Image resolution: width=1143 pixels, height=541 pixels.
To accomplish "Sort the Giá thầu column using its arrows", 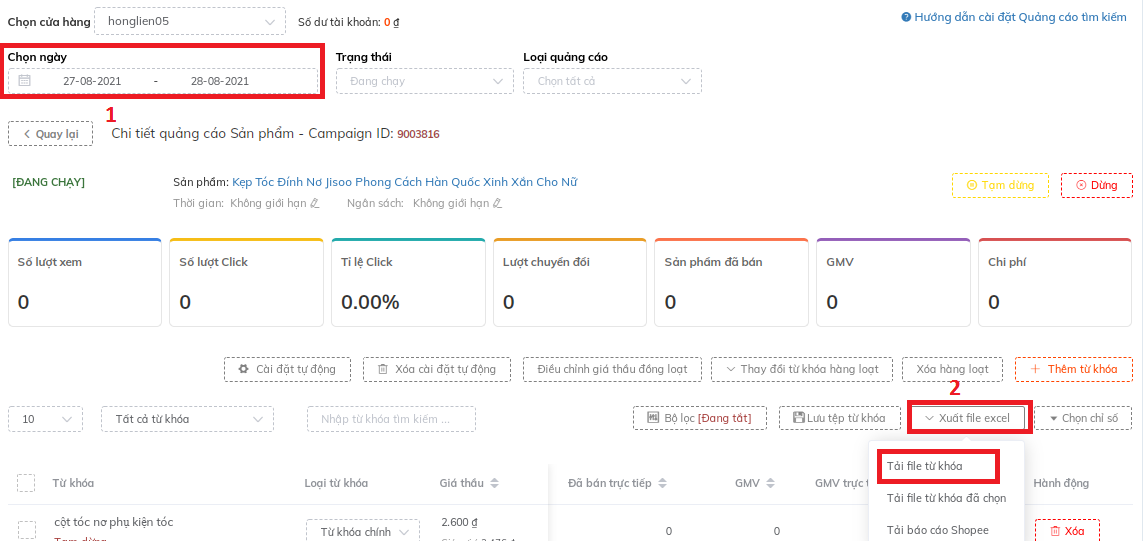I will pyautogui.click(x=494, y=483).
